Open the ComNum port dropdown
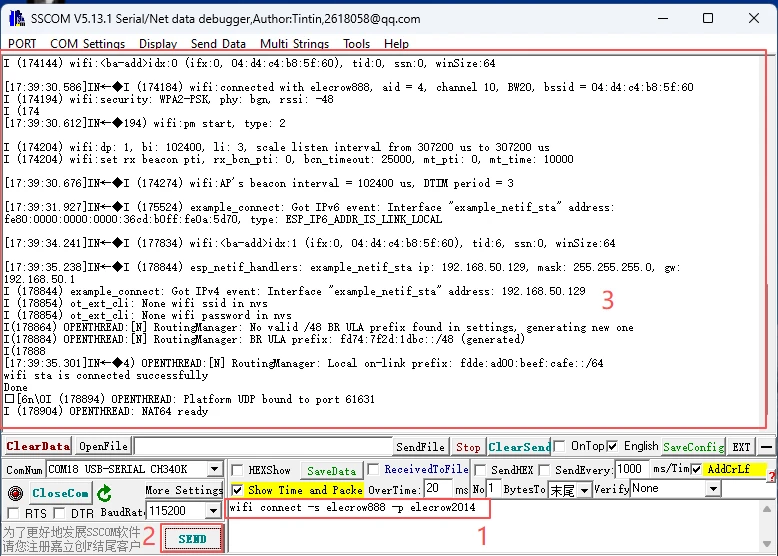The width and height of the screenshot is (778, 556). (x=214, y=469)
